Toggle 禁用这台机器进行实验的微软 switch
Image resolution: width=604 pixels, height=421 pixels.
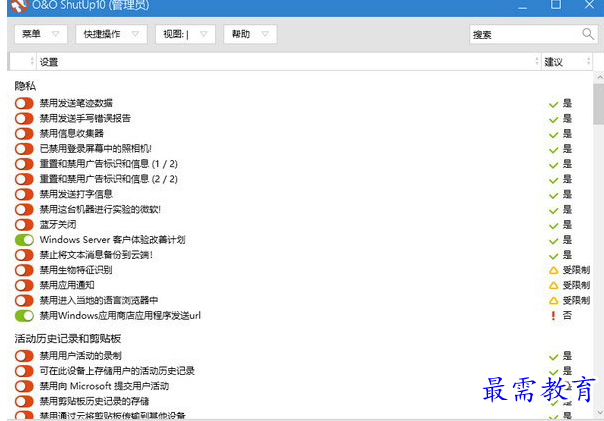pos(24,210)
